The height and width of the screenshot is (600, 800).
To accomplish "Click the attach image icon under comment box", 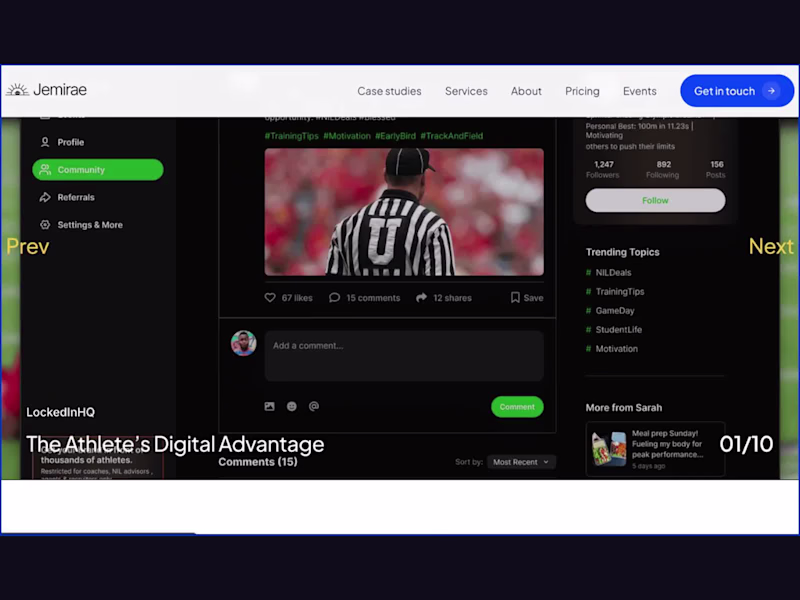I will click(269, 406).
